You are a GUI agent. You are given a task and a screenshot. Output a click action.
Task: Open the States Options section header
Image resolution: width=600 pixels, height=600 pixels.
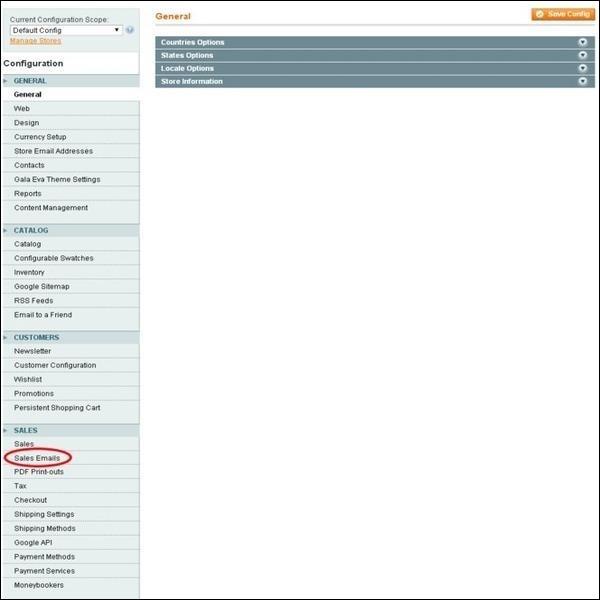(375, 55)
